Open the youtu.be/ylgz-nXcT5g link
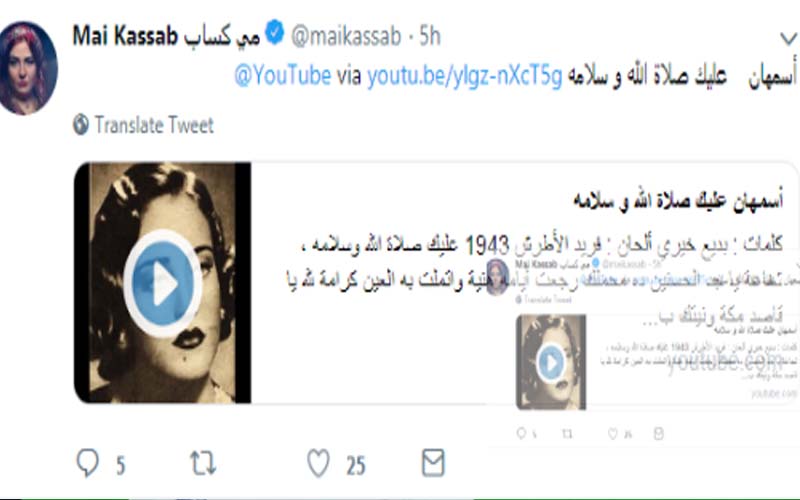 point(464,76)
